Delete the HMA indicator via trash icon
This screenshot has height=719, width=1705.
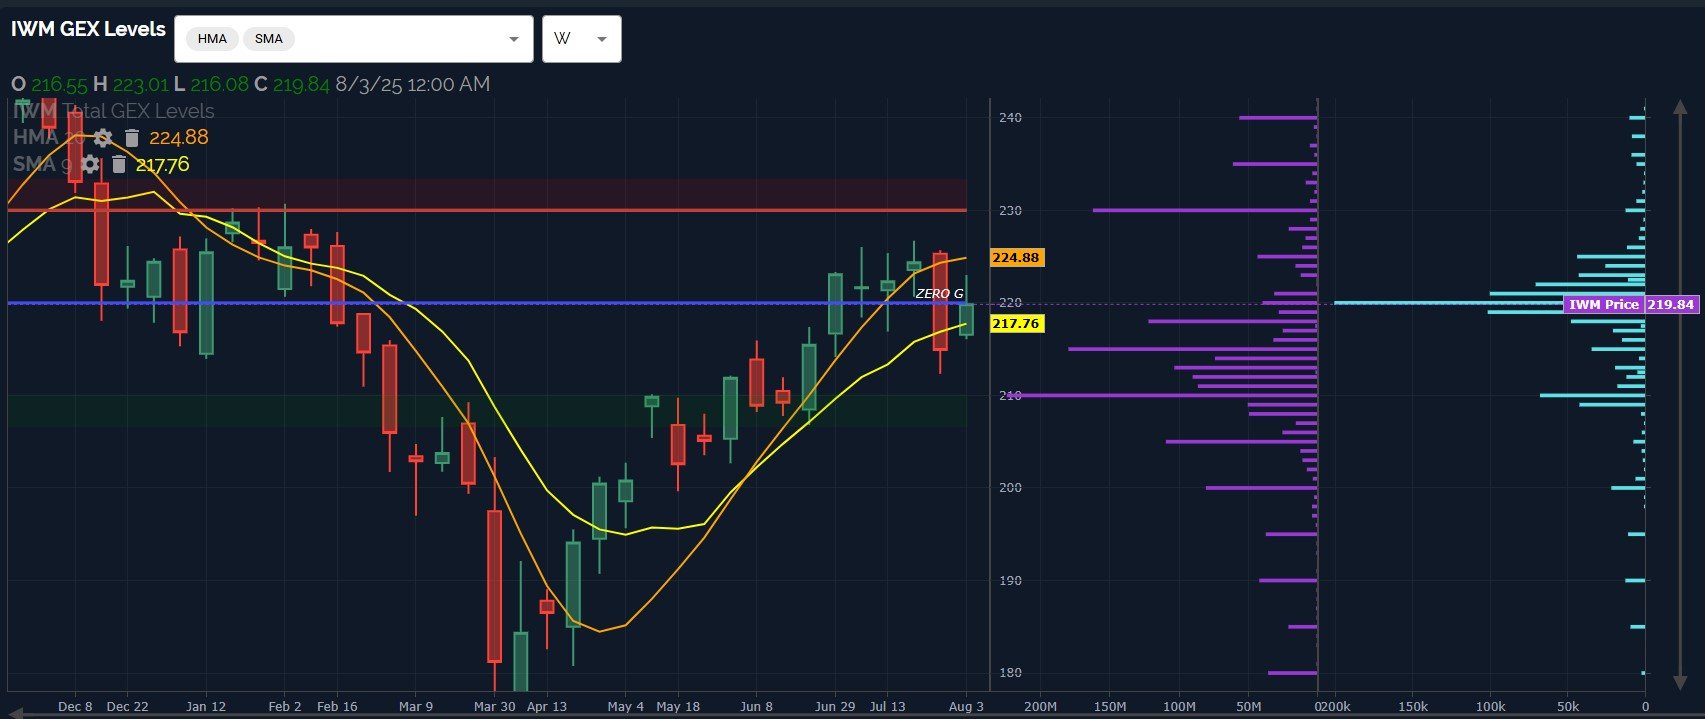click(x=131, y=138)
